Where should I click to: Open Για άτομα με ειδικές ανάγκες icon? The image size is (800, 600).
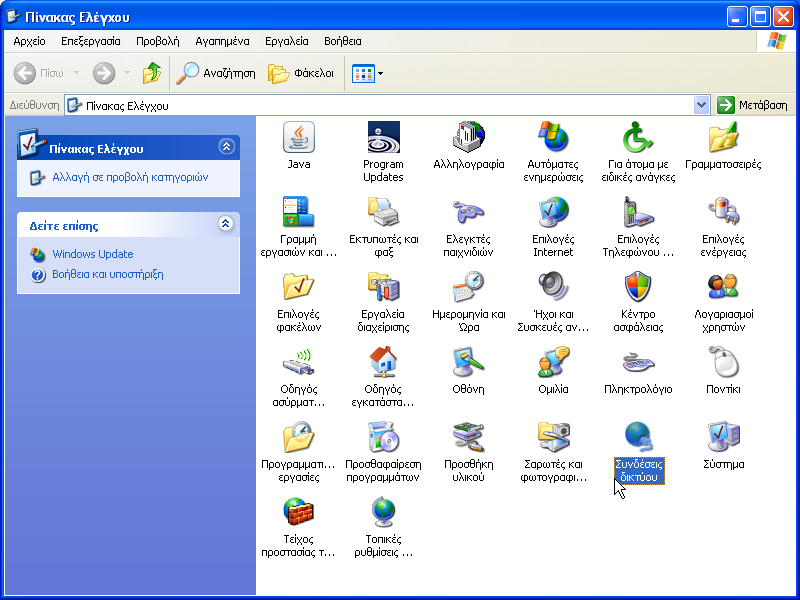point(638,138)
